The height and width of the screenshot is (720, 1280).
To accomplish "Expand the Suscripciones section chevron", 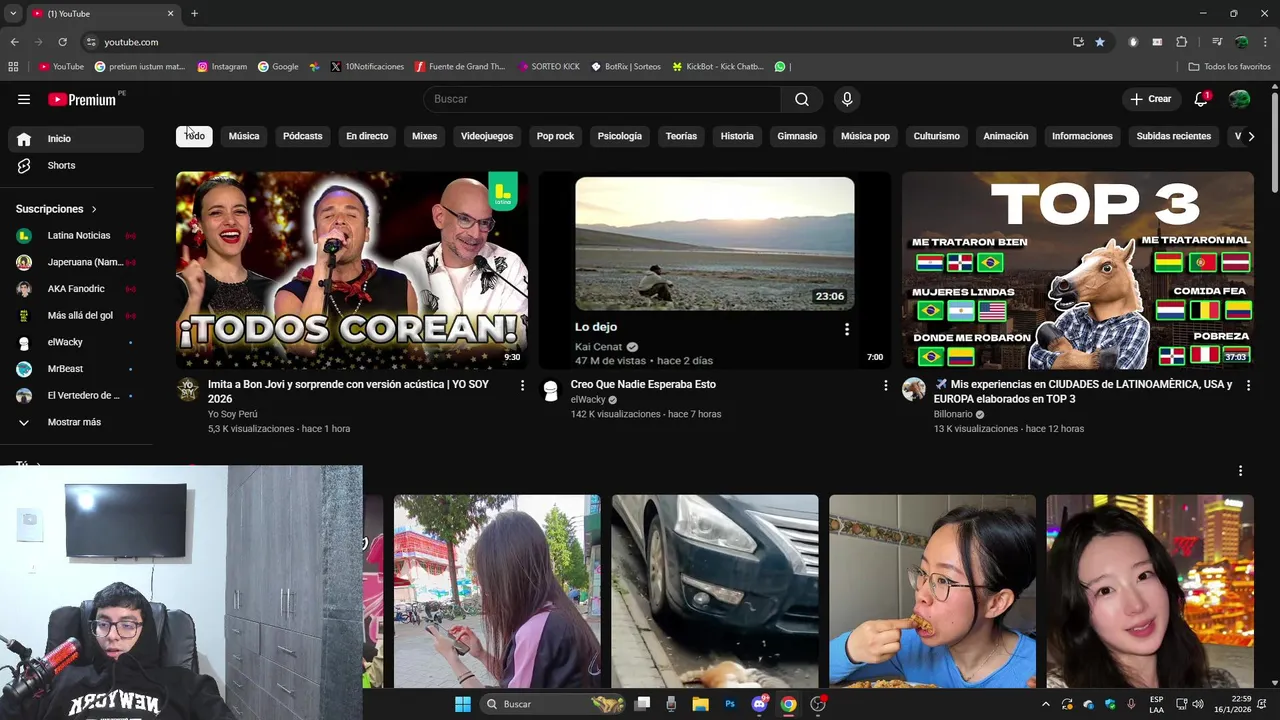I will coord(94,209).
